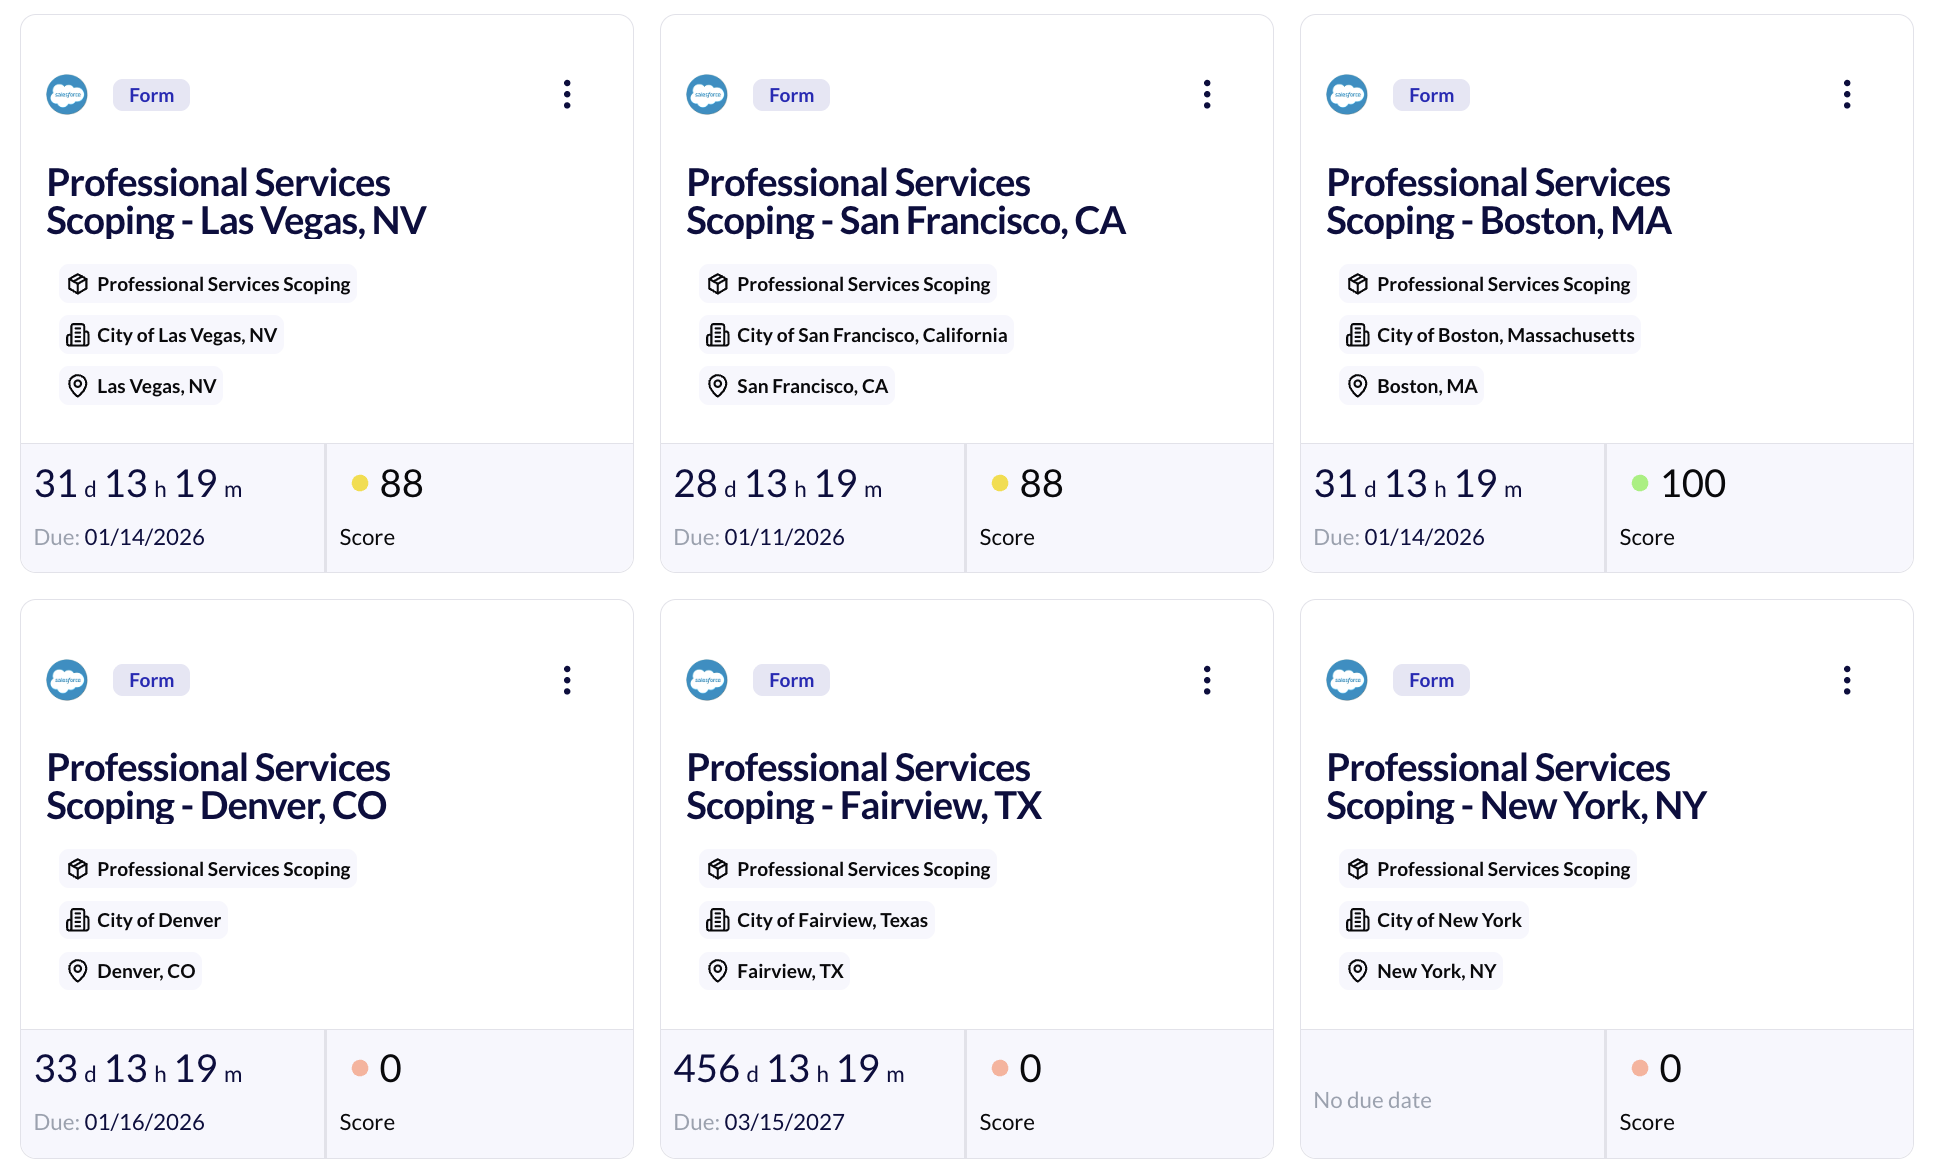Viewport: 1938px width, 1176px height.
Task: Click the building icon beside City of New York
Action: pyautogui.click(x=1357, y=920)
